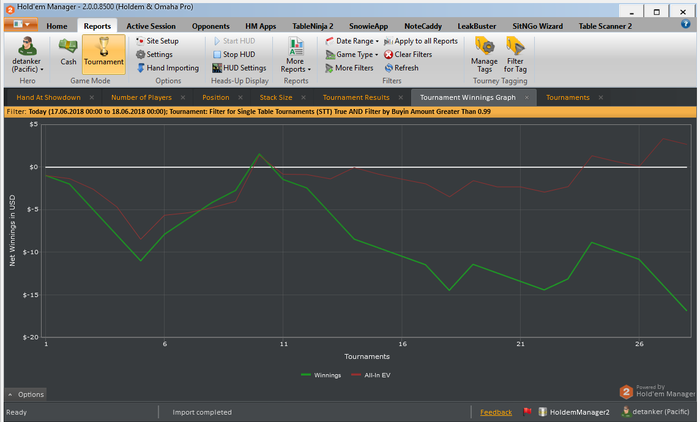
Task: Switch game mode to Cash
Action: point(68,52)
